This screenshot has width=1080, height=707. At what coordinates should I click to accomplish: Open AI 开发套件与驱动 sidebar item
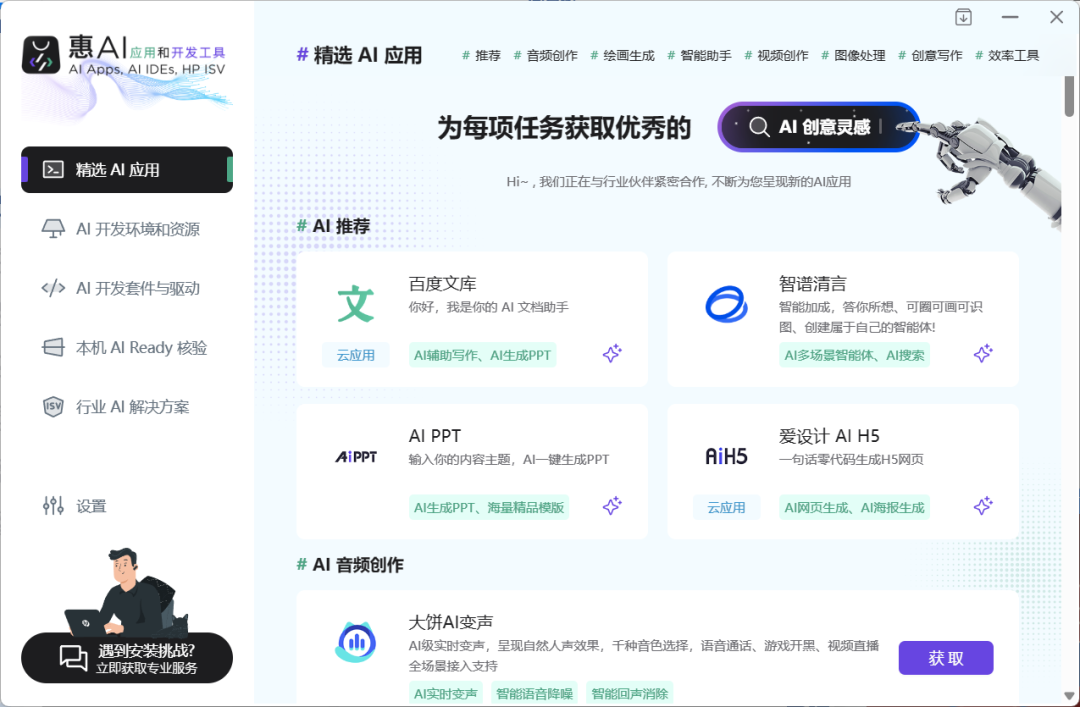(137, 288)
